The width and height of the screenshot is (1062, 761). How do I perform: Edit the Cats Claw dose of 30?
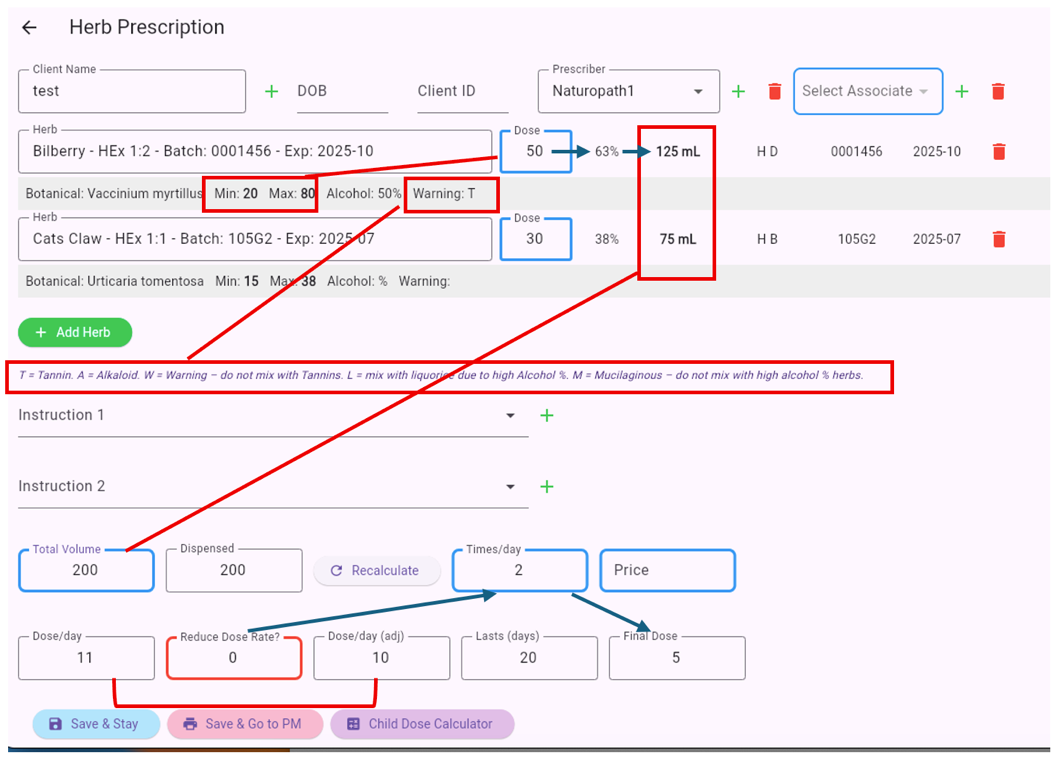coord(536,239)
